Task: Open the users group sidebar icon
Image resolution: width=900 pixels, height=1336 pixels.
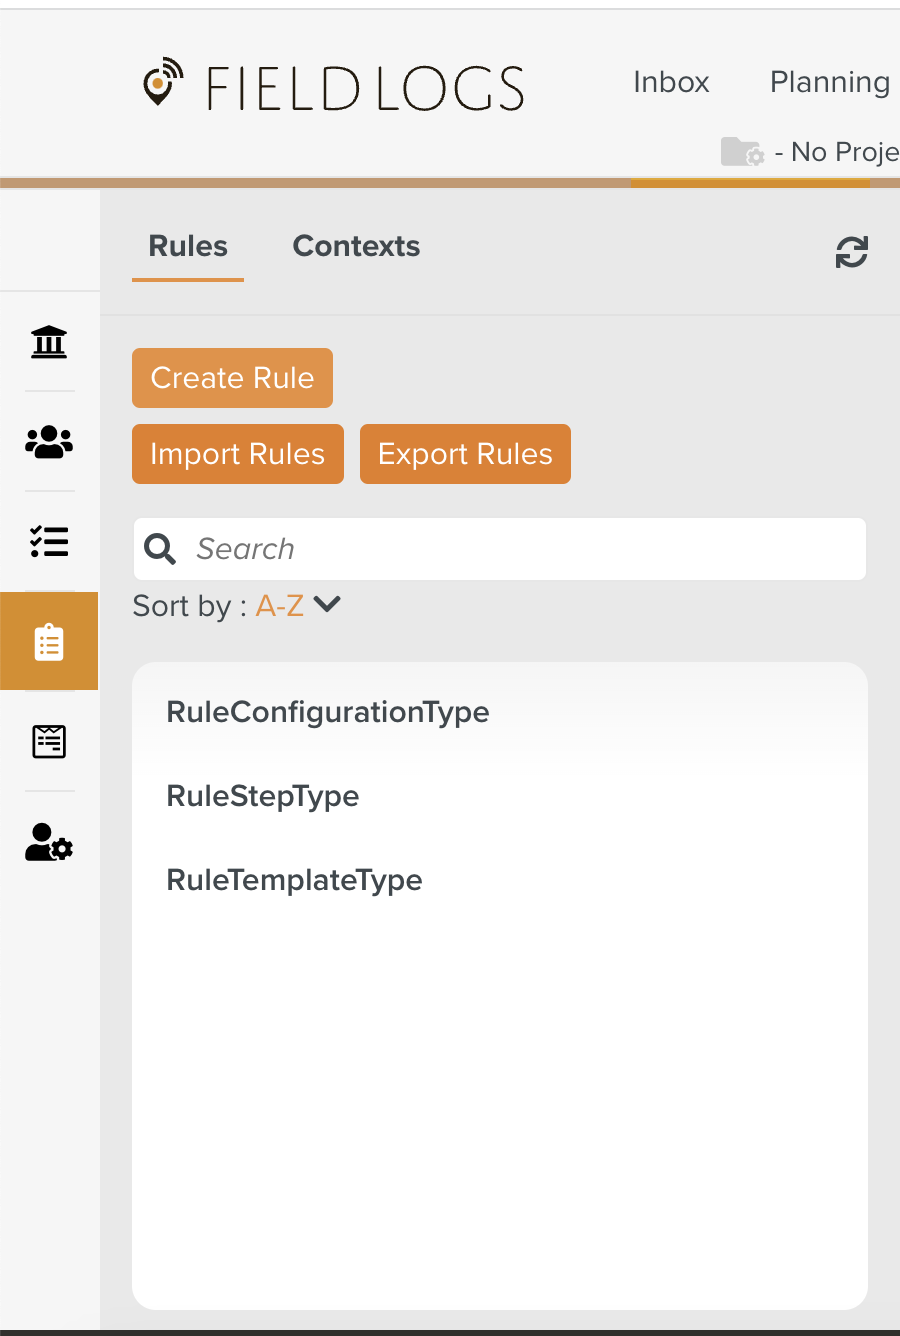Action: [x=49, y=442]
